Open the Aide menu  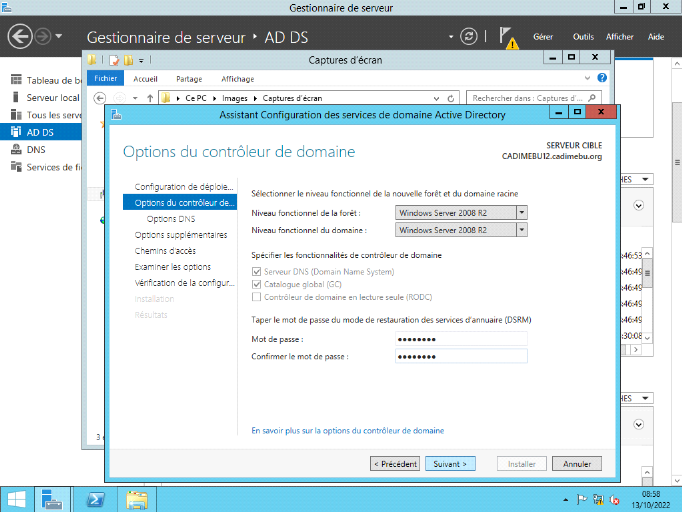(x=656, y=37)
